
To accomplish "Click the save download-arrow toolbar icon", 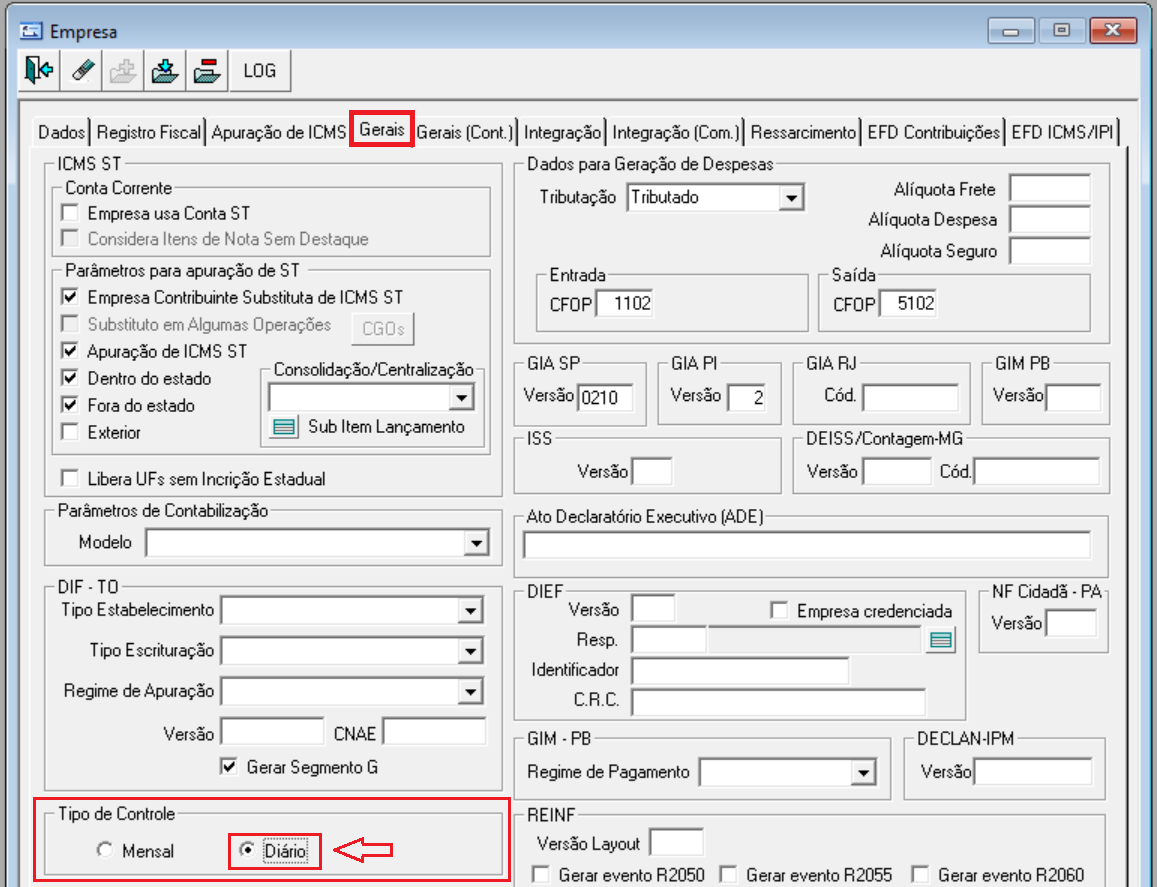I will [x=165, y=71].
